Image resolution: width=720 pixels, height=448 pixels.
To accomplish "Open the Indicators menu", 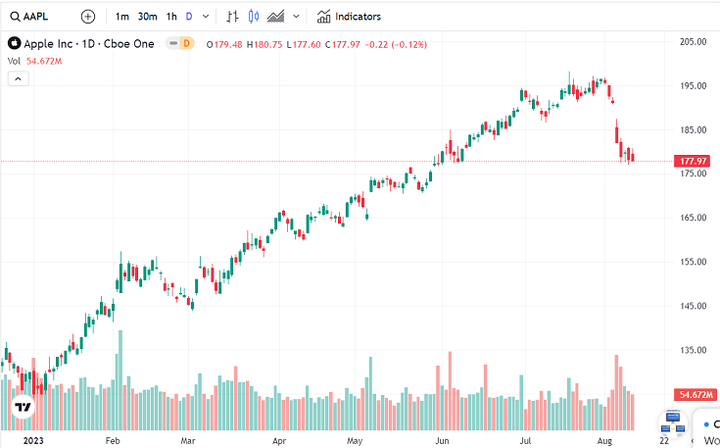I will pos(349,17).
